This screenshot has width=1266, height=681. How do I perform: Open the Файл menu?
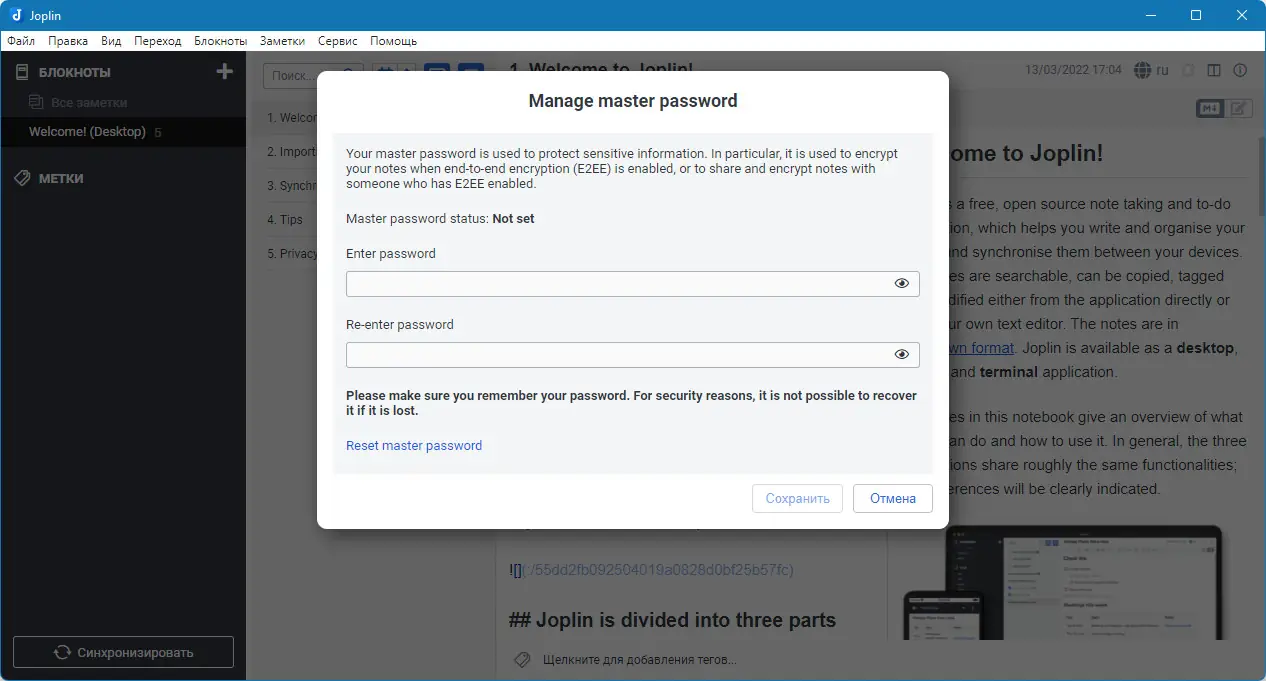tap(21, 41)
